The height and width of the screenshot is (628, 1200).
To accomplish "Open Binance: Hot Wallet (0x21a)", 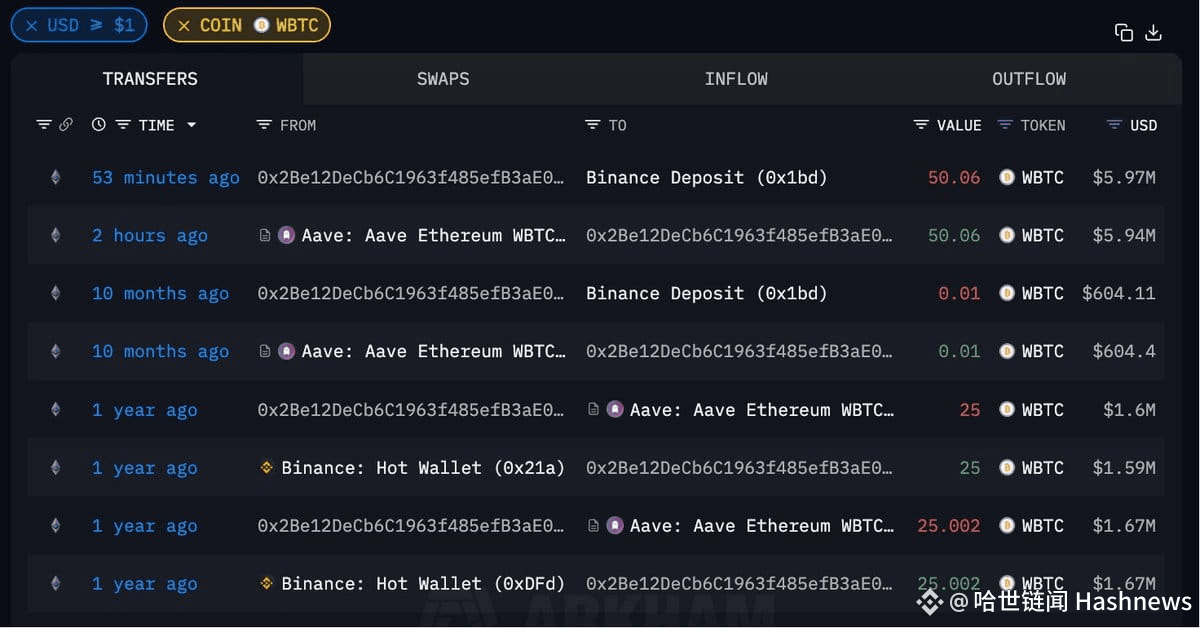I will coord(423,468).
